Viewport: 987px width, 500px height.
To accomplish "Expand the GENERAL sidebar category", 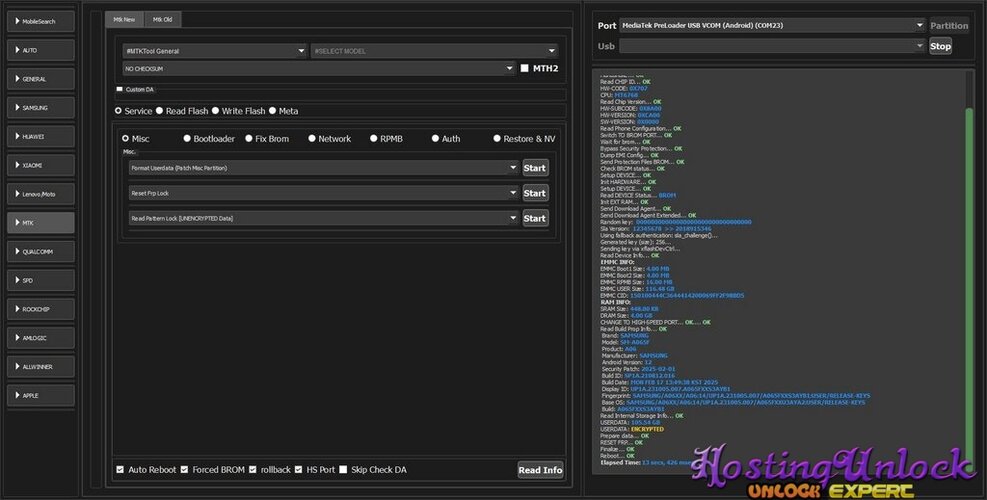I will coord(41,79).
